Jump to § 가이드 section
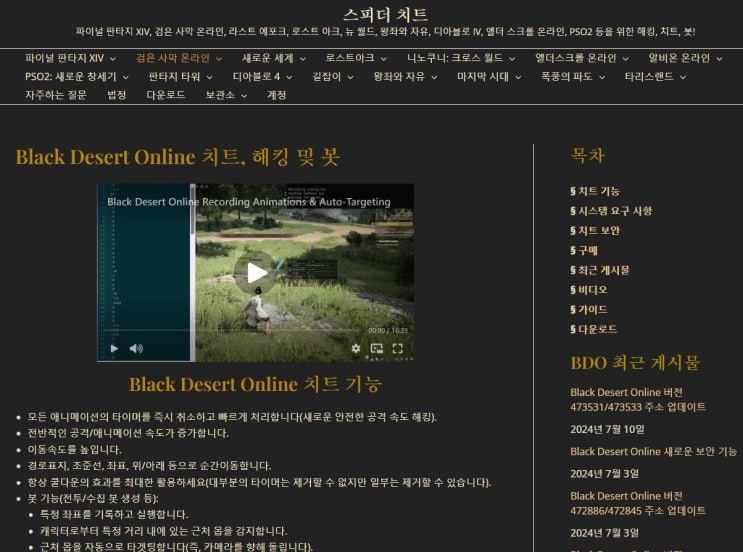743x552 pixels. click(x=589, y=310)
